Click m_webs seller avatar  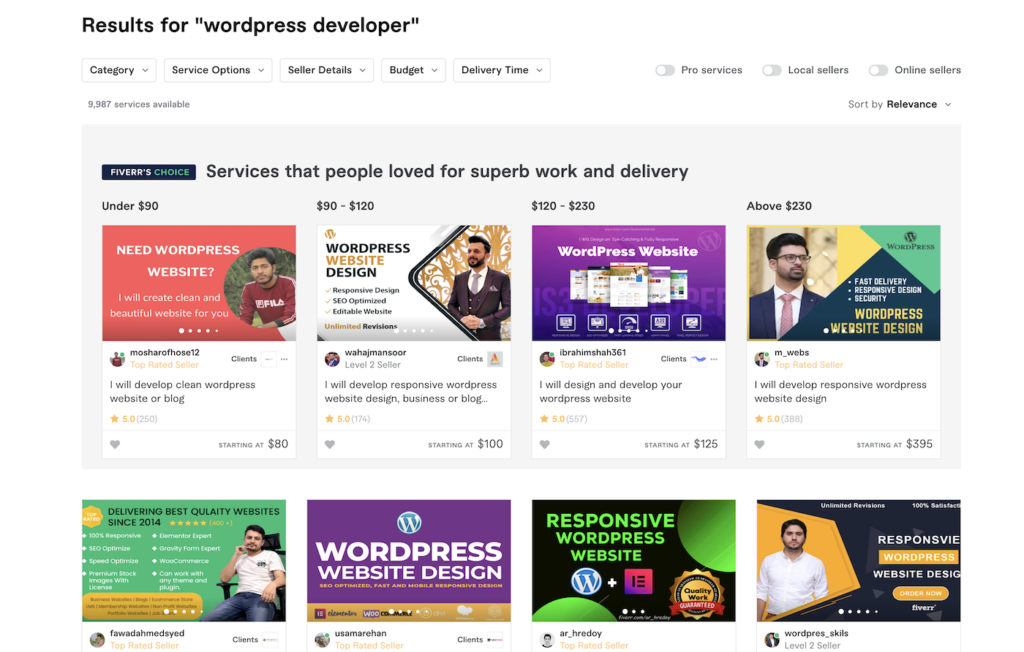click(x=762, y=359)
